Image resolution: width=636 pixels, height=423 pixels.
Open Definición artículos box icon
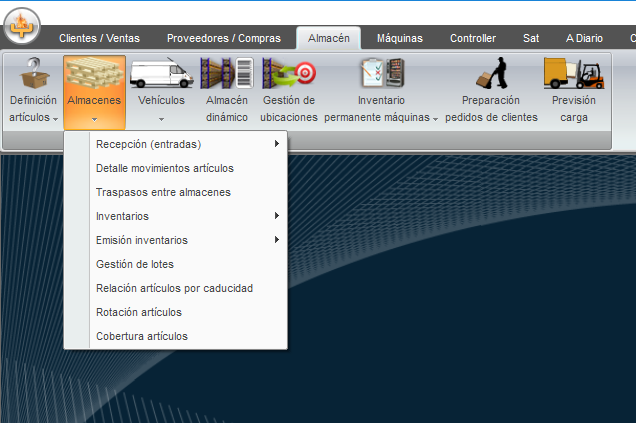click(x=34, y=73)
